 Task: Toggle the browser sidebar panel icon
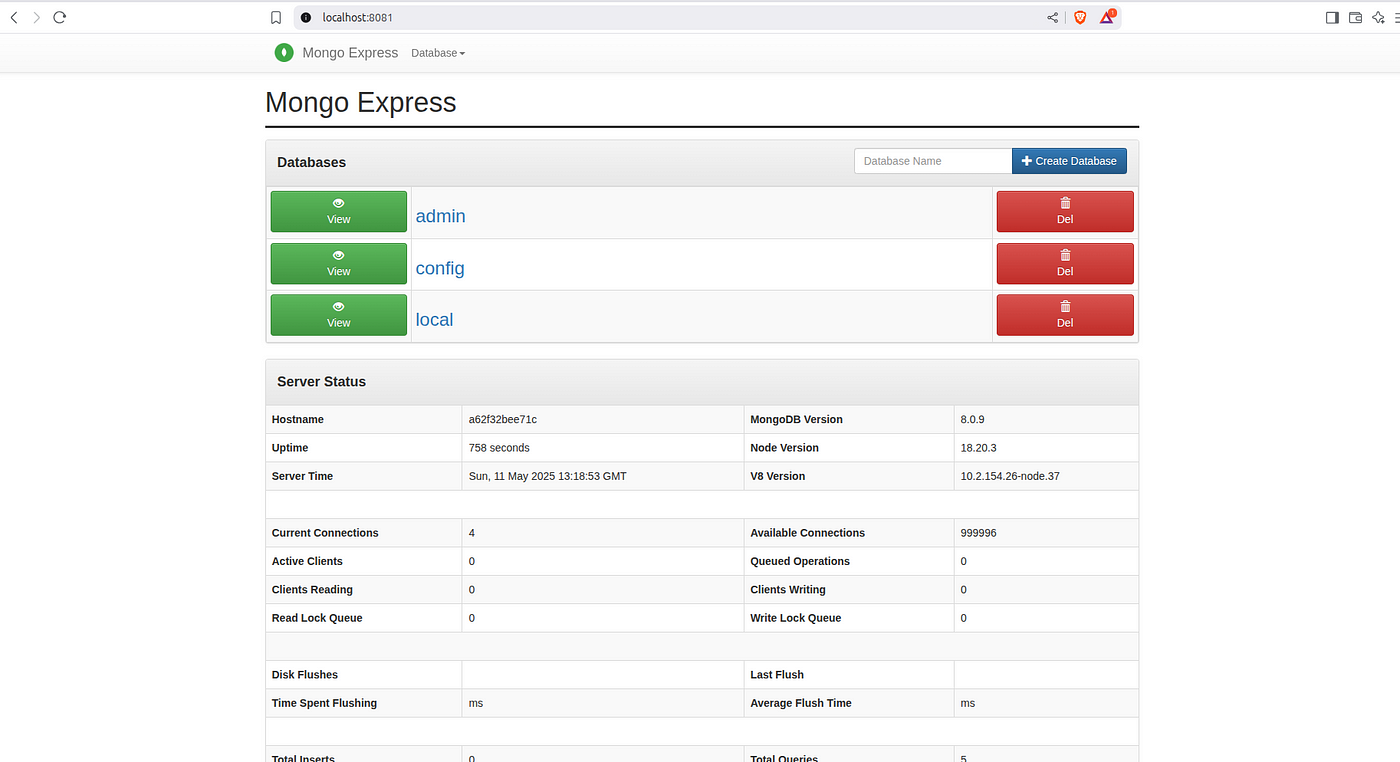(1332, 17)
